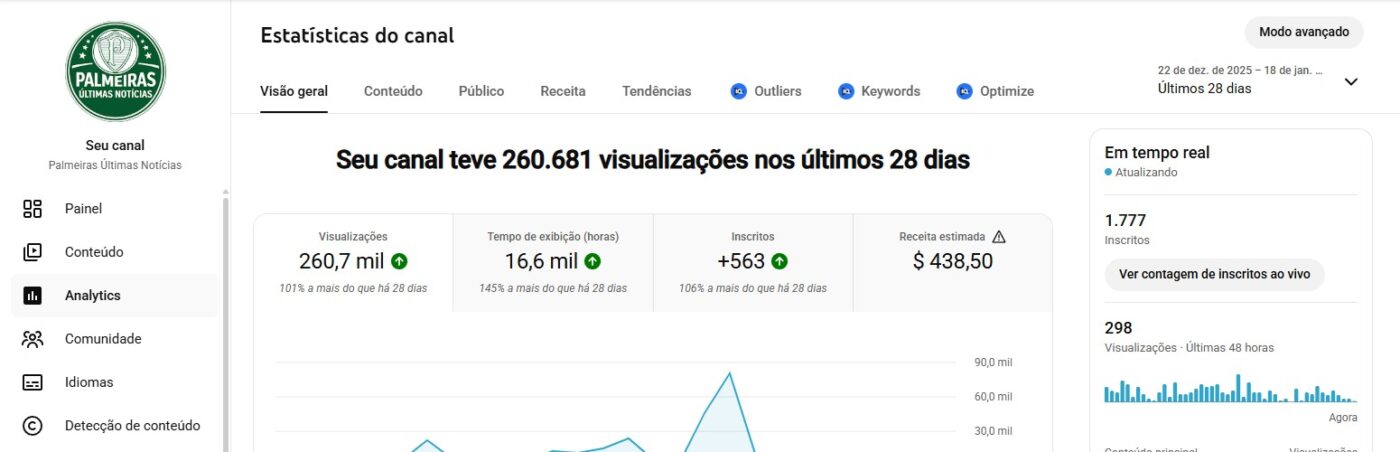
Task: Select the Analytics bar-chart icon
Action: [32, 296]
